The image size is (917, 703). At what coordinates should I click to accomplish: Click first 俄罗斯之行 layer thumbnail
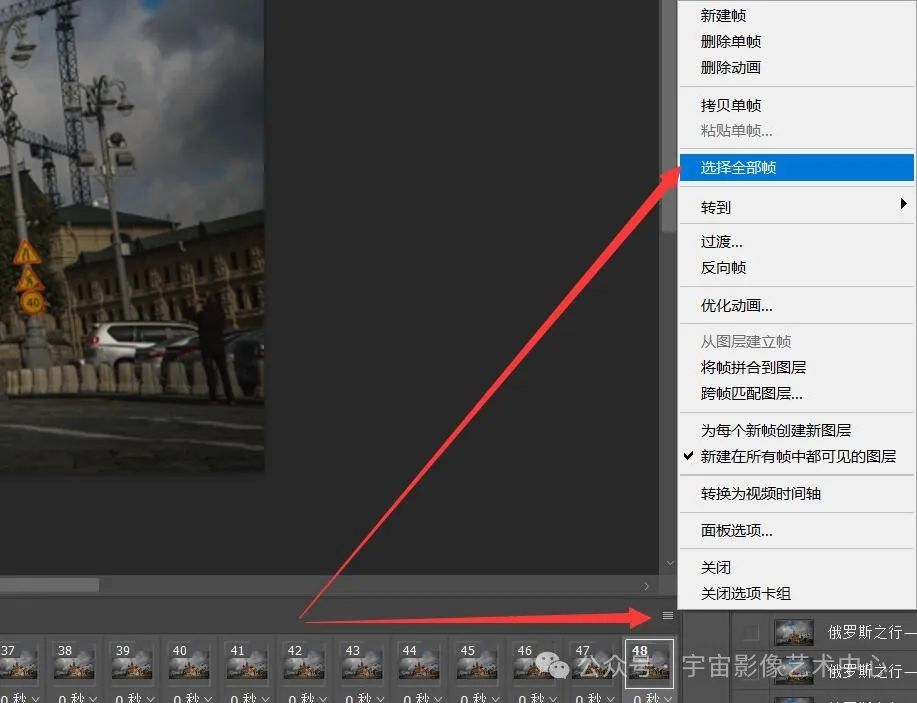click(794, 632)
